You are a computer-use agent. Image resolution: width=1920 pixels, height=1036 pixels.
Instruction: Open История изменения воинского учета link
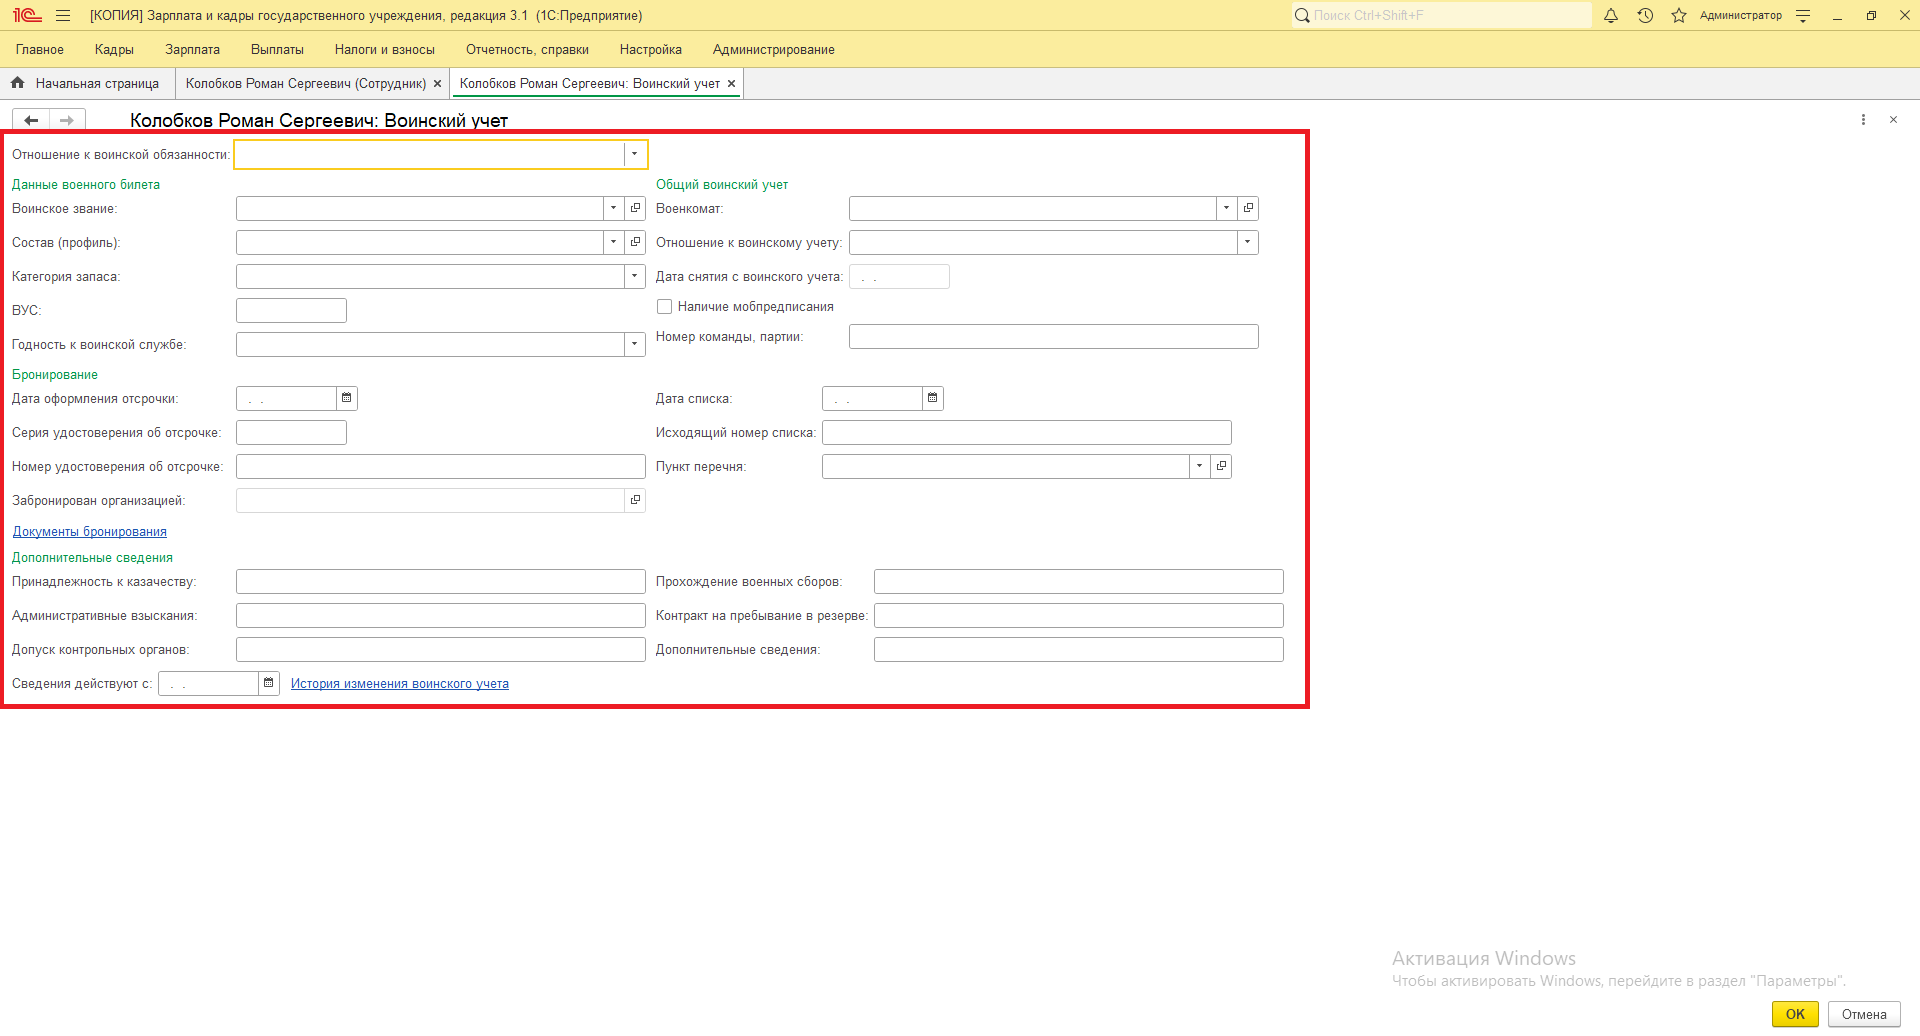[400, 684]
